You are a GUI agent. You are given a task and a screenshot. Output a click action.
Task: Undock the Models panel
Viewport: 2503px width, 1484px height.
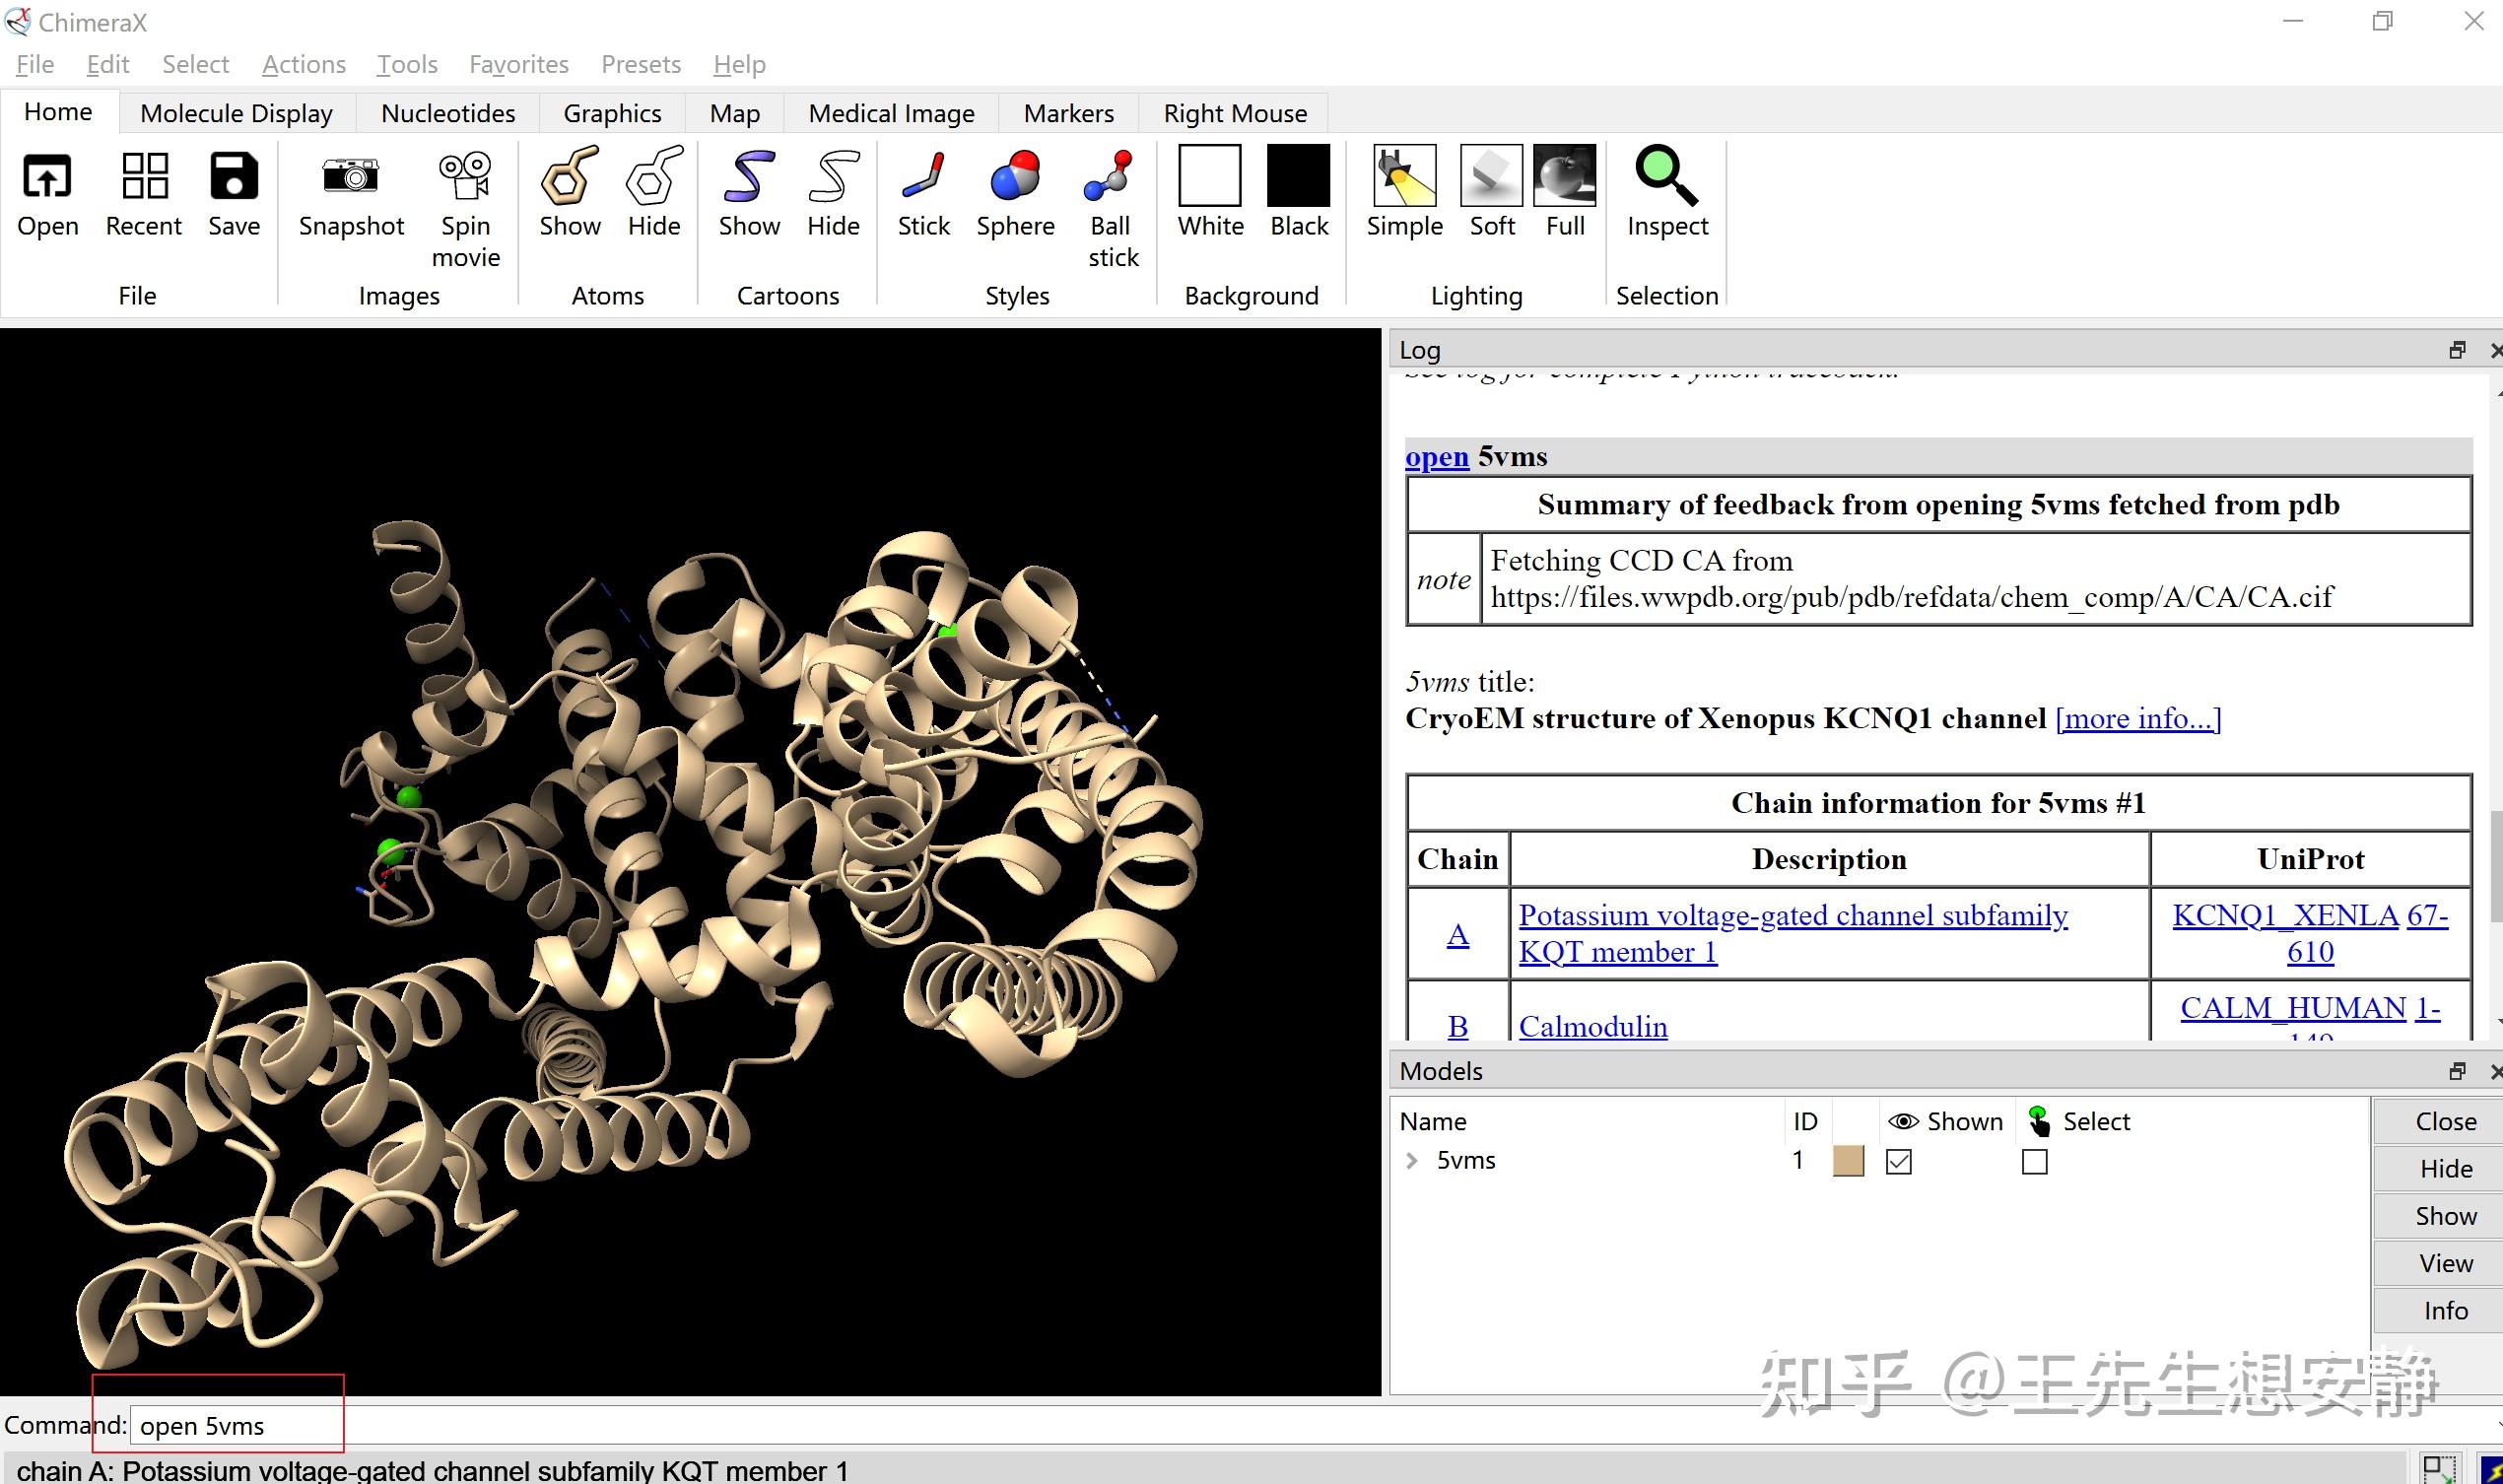pos(2457,1071)
